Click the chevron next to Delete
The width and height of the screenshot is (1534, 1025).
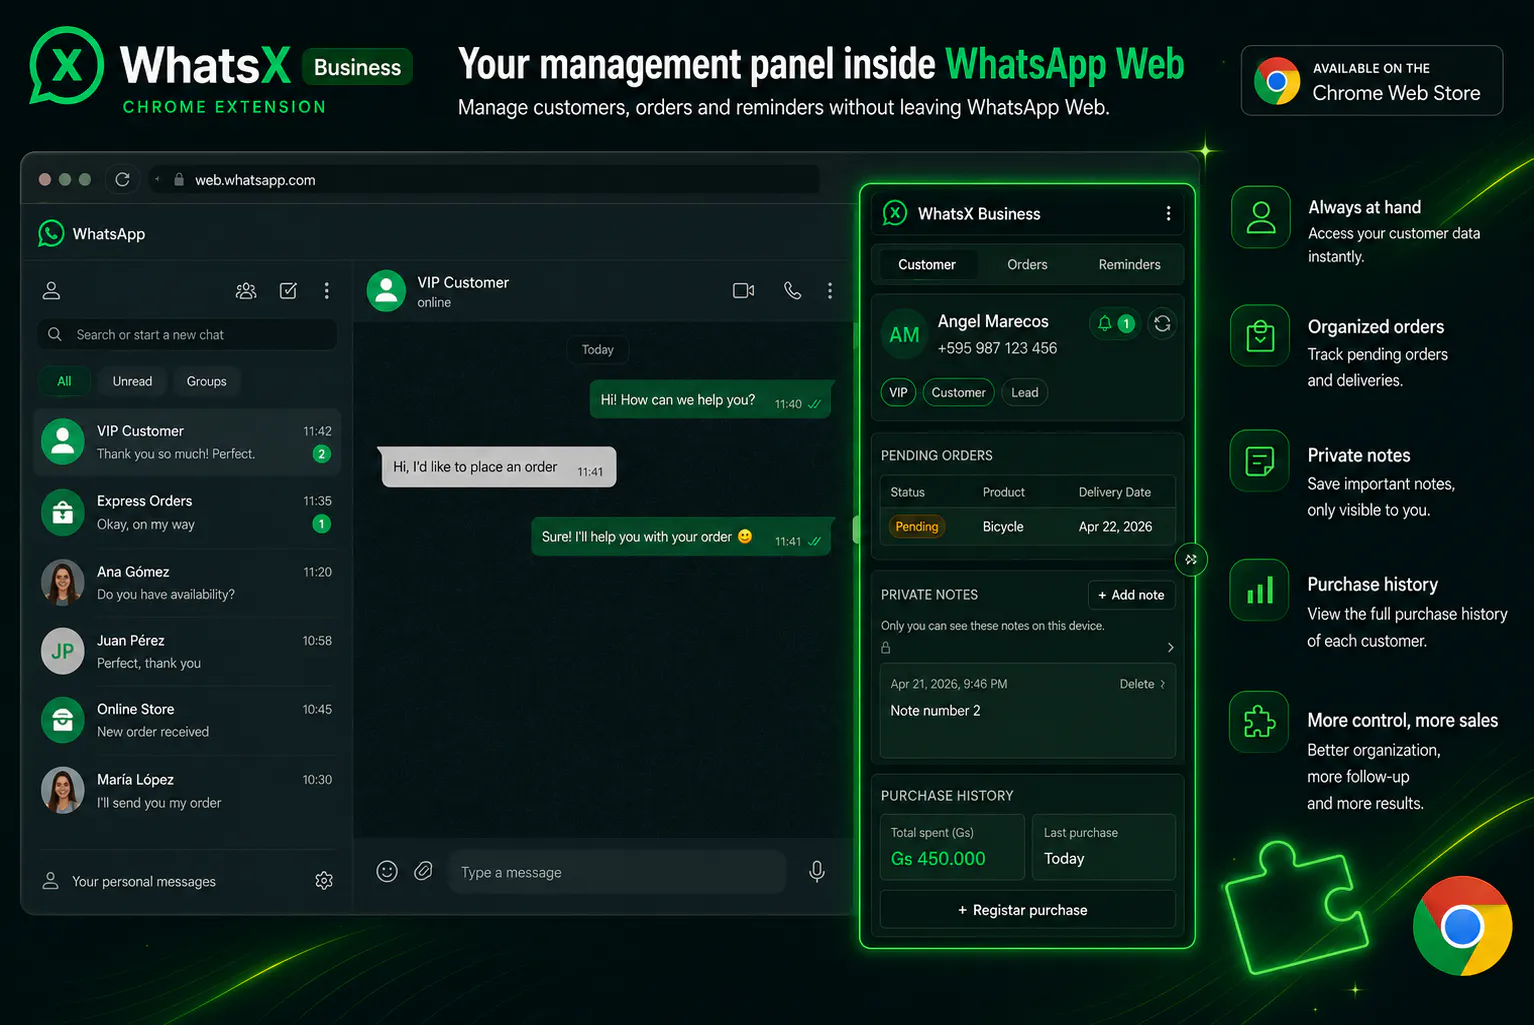click(x=1162, y=685)
